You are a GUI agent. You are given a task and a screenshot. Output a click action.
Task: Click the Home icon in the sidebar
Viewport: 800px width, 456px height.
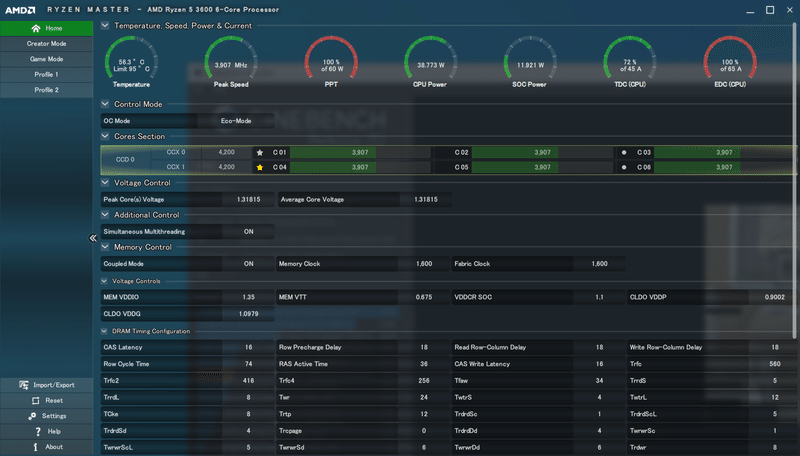click(x=36, y=29)
